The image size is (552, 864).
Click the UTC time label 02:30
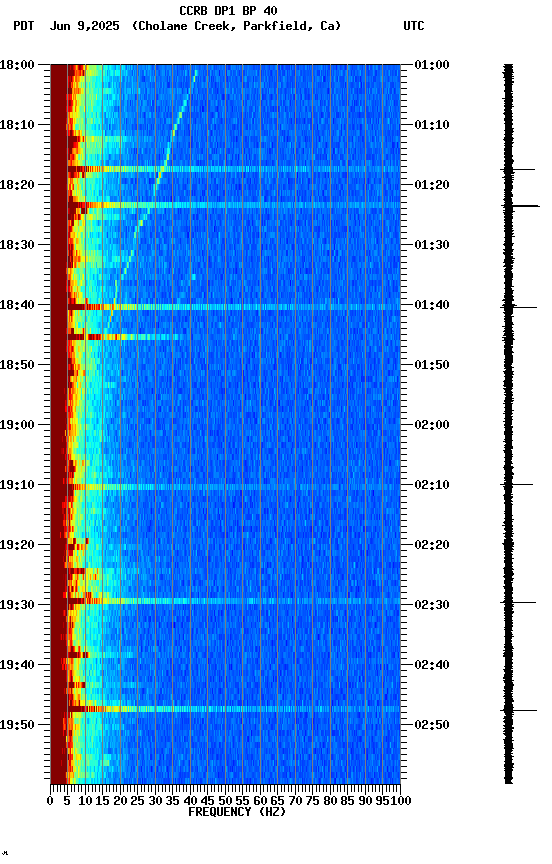[432, 605]
